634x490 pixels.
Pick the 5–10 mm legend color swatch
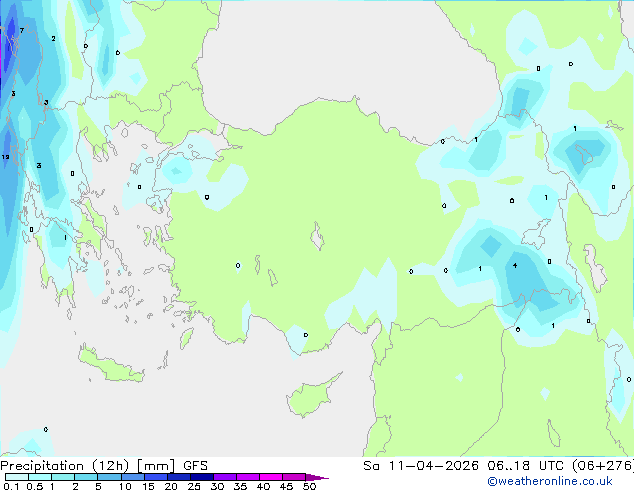coord(109,477)
